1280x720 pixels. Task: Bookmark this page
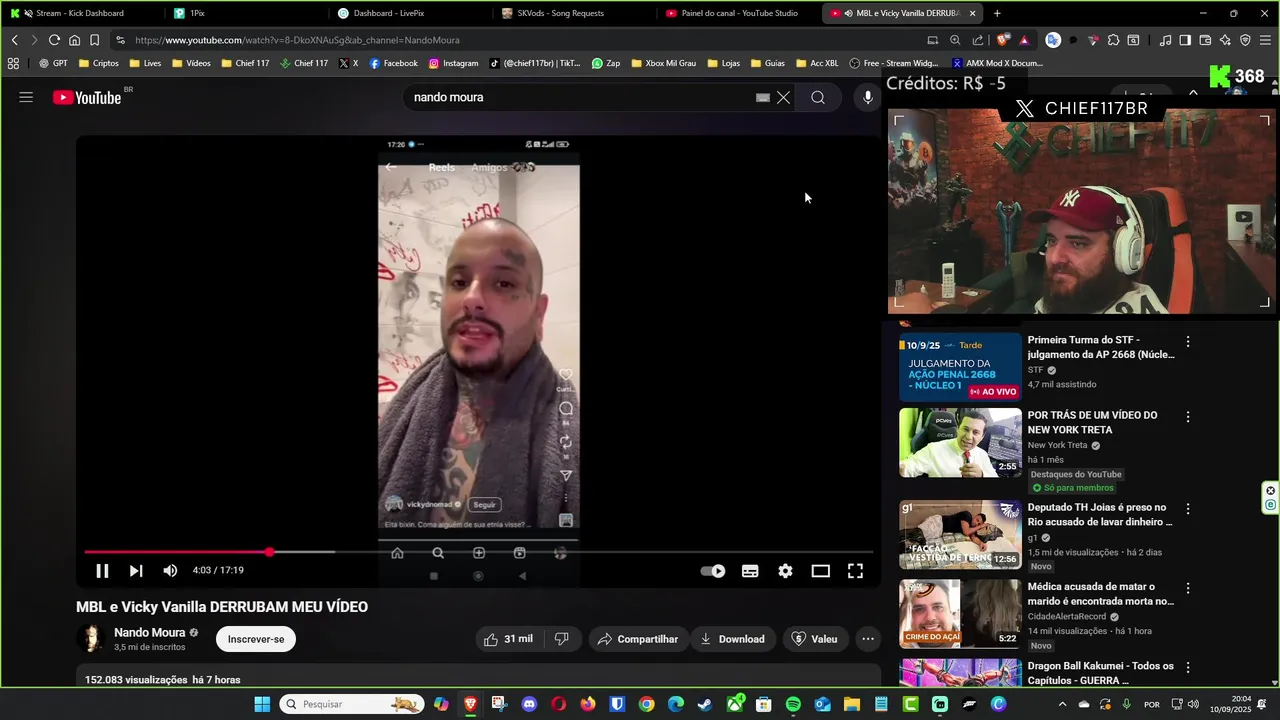[x=94, y=40]
